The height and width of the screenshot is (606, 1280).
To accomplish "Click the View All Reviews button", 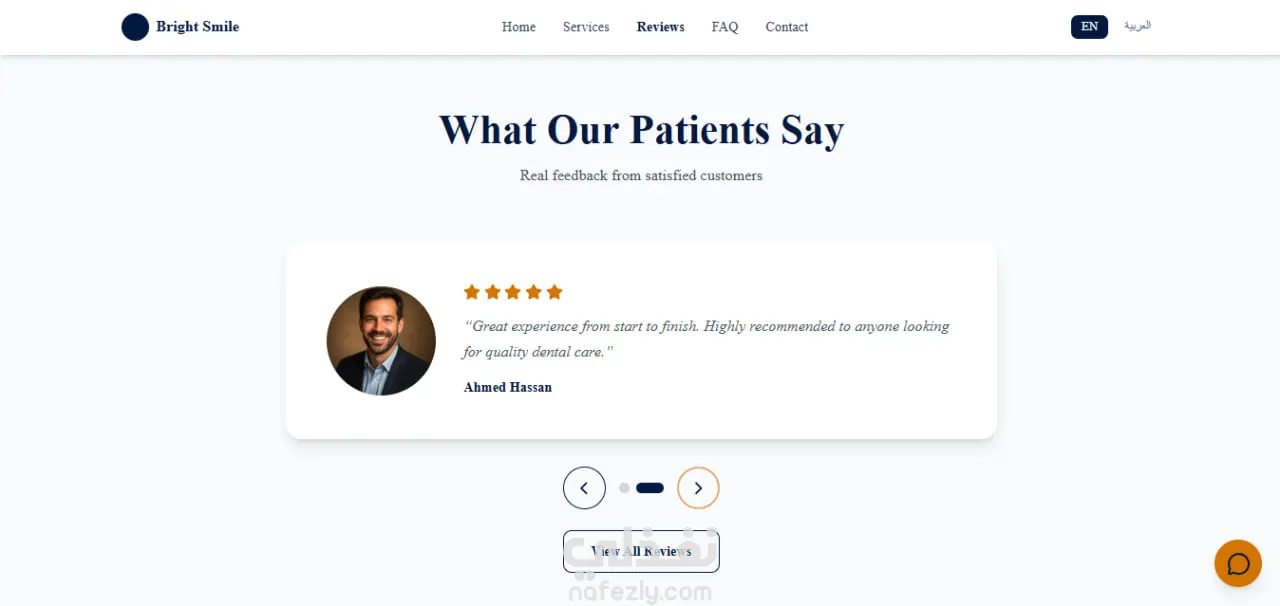I will pyautogui.click(x=641, y=551).
